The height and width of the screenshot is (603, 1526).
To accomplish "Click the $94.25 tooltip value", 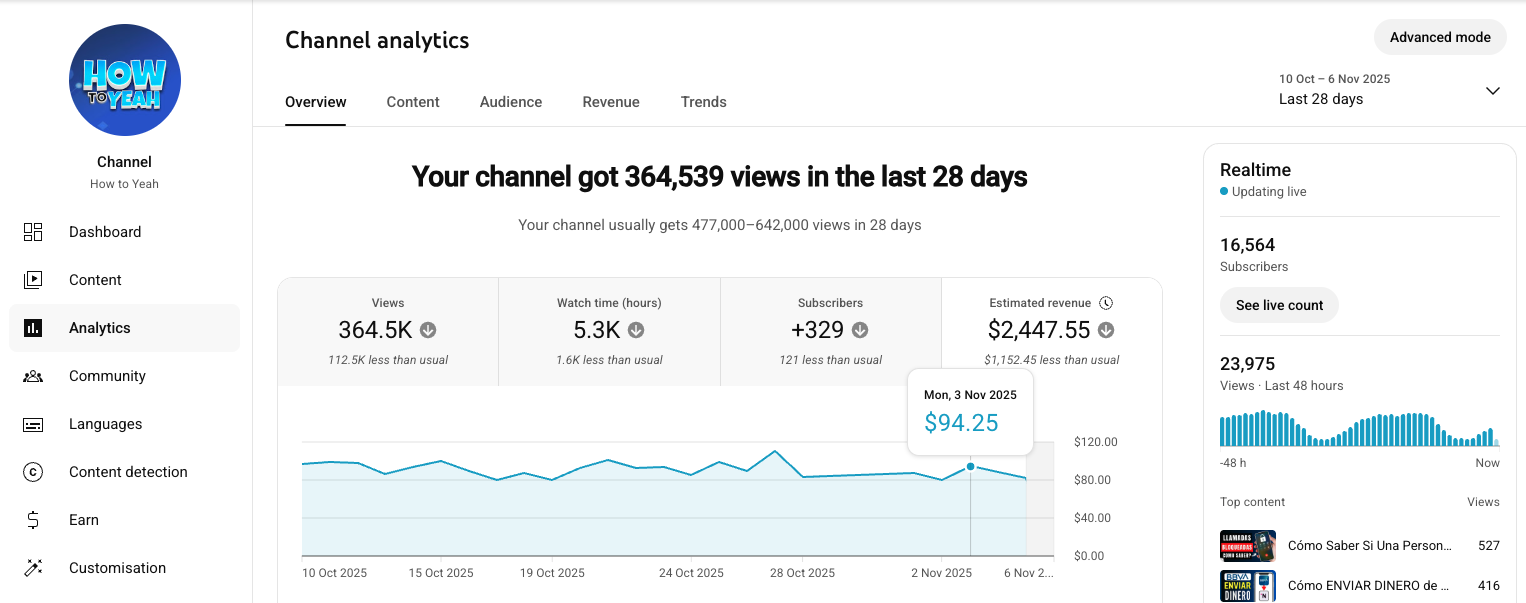I will (961, 423).
